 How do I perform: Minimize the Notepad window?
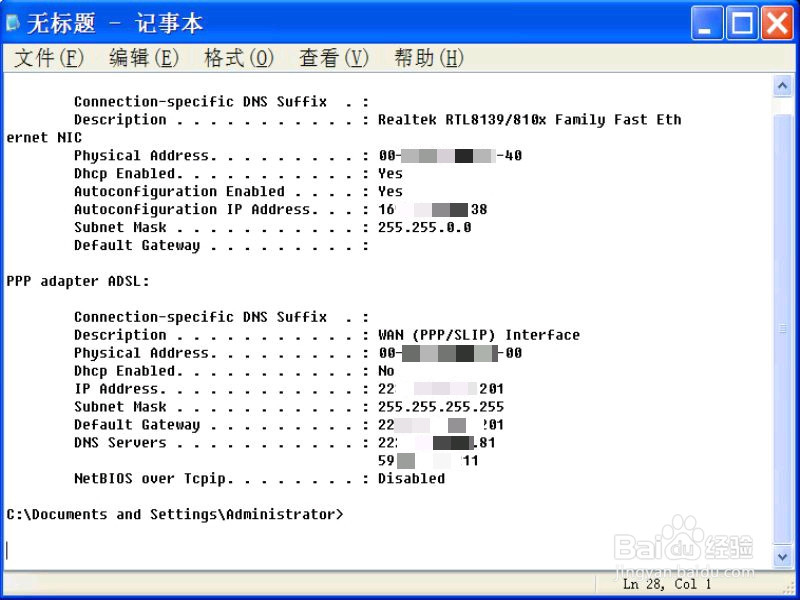(707, 23)
